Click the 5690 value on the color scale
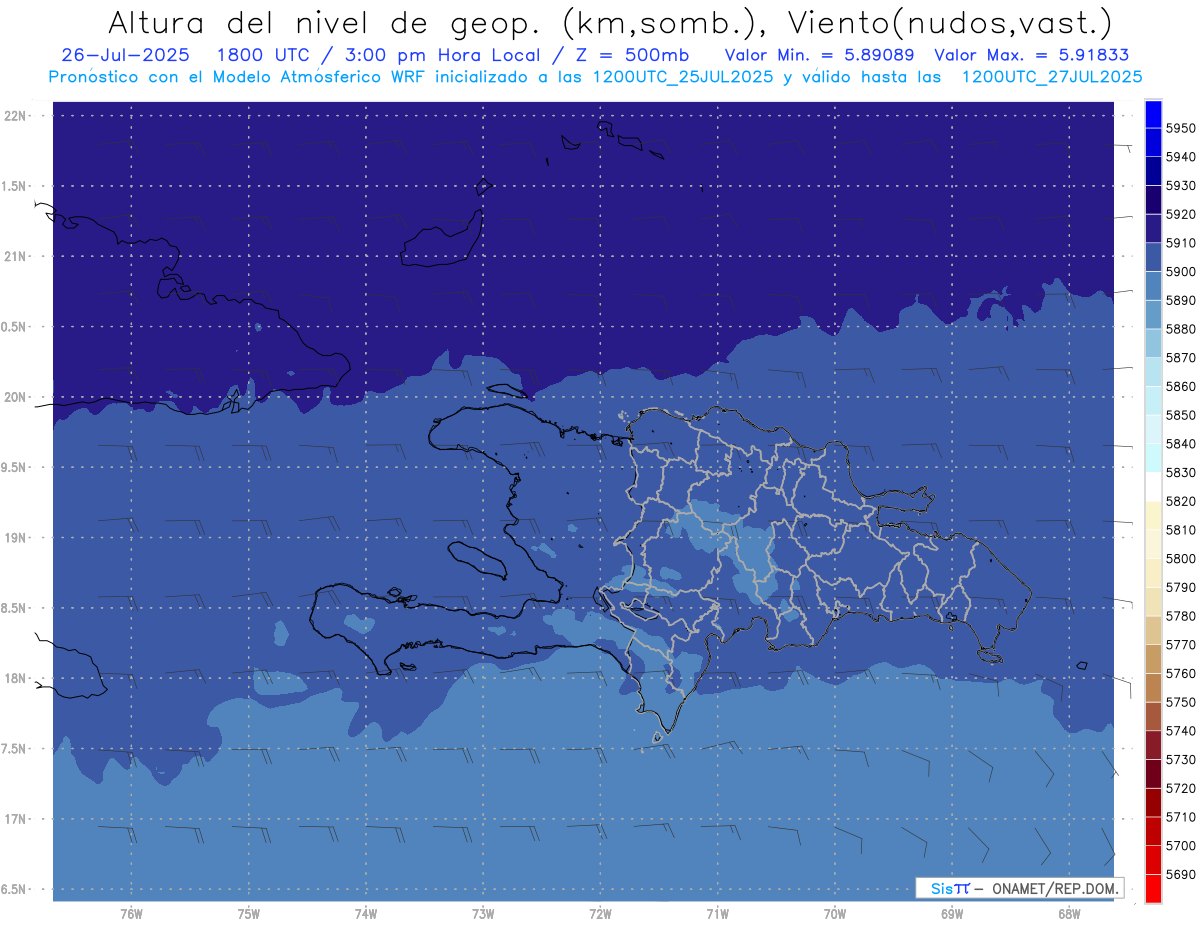Viewport: 1200px width, 927px height. click(1181, 874)
